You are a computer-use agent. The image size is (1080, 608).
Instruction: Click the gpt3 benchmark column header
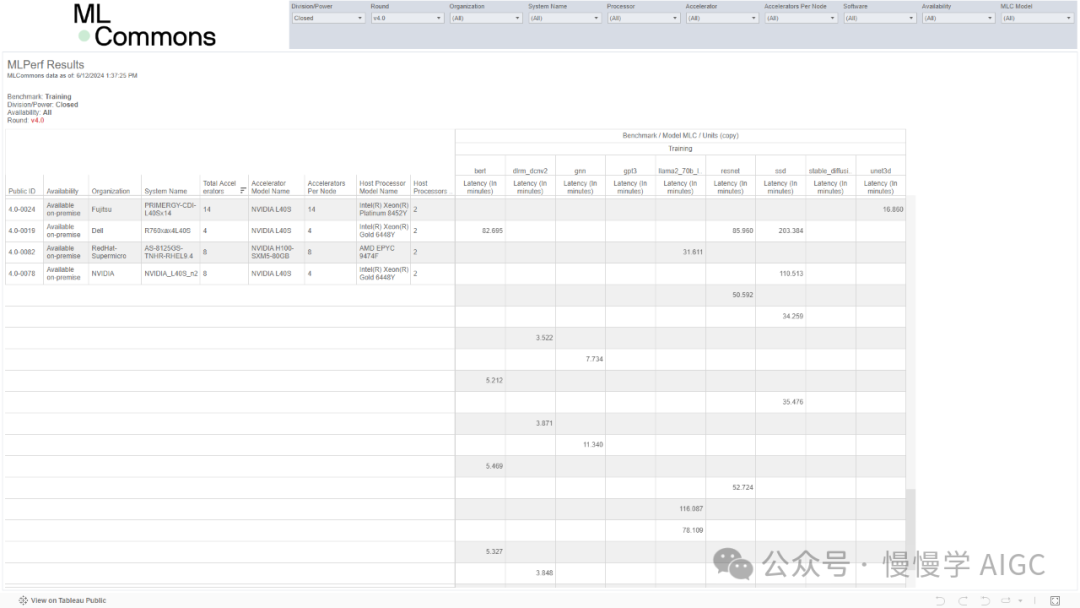point(630,171)
